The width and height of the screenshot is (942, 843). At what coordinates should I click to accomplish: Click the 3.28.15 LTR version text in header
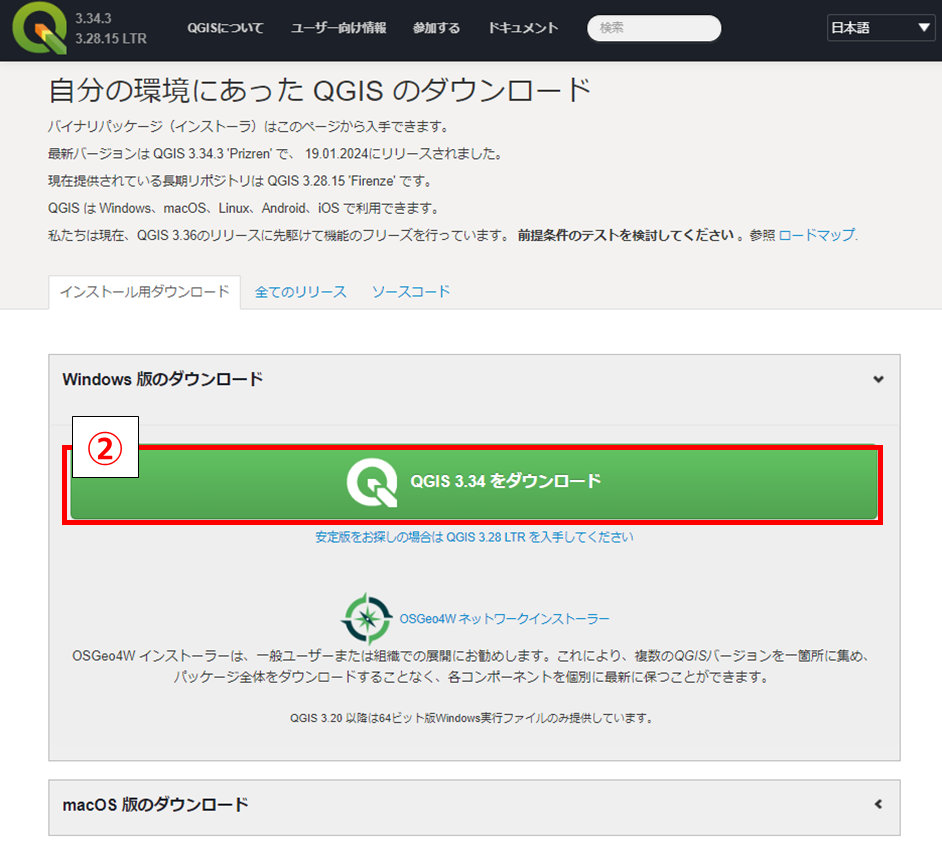click(111, 38)
